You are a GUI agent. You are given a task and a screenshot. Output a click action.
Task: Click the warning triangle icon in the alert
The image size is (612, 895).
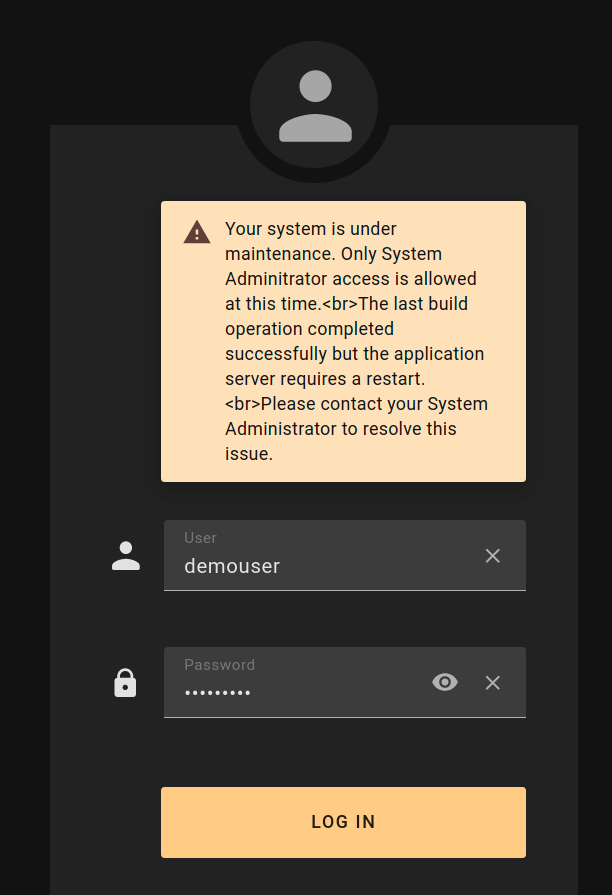pos(197,232)
